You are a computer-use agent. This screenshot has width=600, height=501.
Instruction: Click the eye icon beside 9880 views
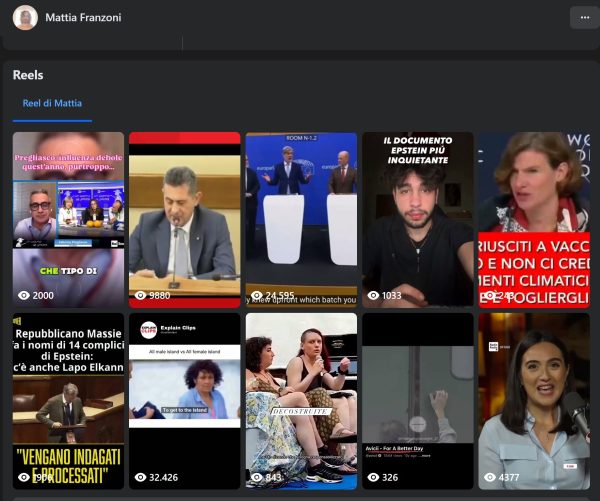click(140, 295)
